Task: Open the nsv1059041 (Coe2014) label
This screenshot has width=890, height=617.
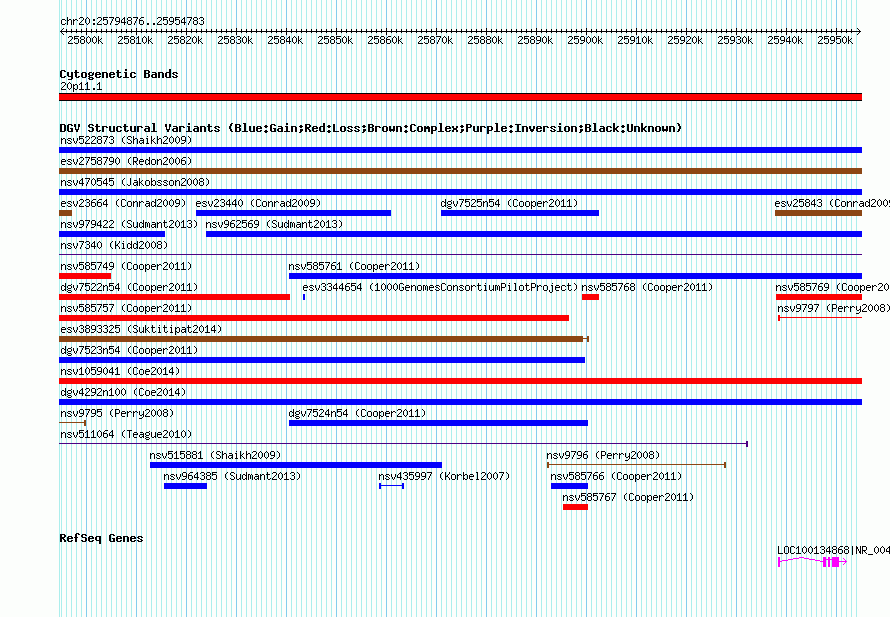Action: click(120, 371)
